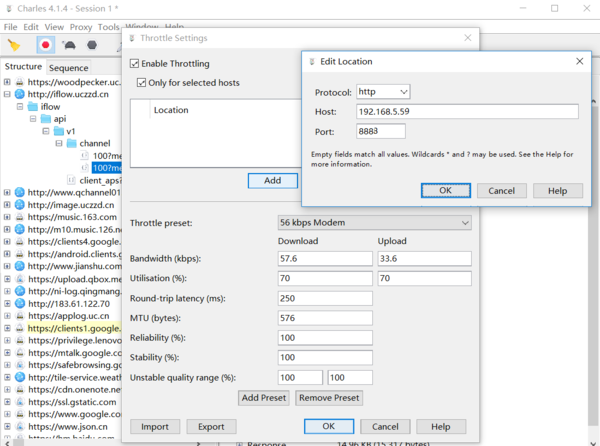Viewport: 600px width, 446px height.
Task: Click the Add Preset button
Action: (264, 398)
